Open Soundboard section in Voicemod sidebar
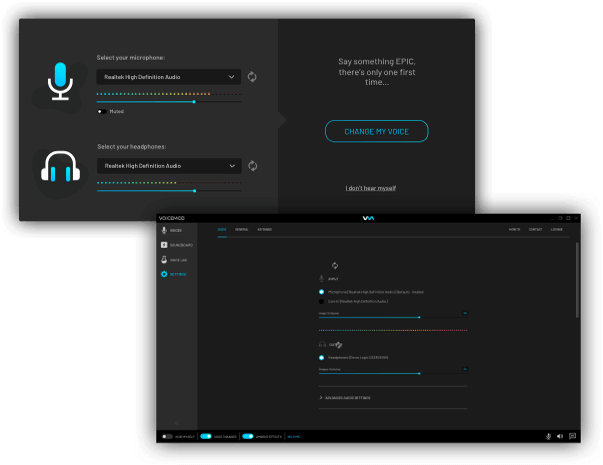Screen dimensions: 603x465 tap(177, 245)
